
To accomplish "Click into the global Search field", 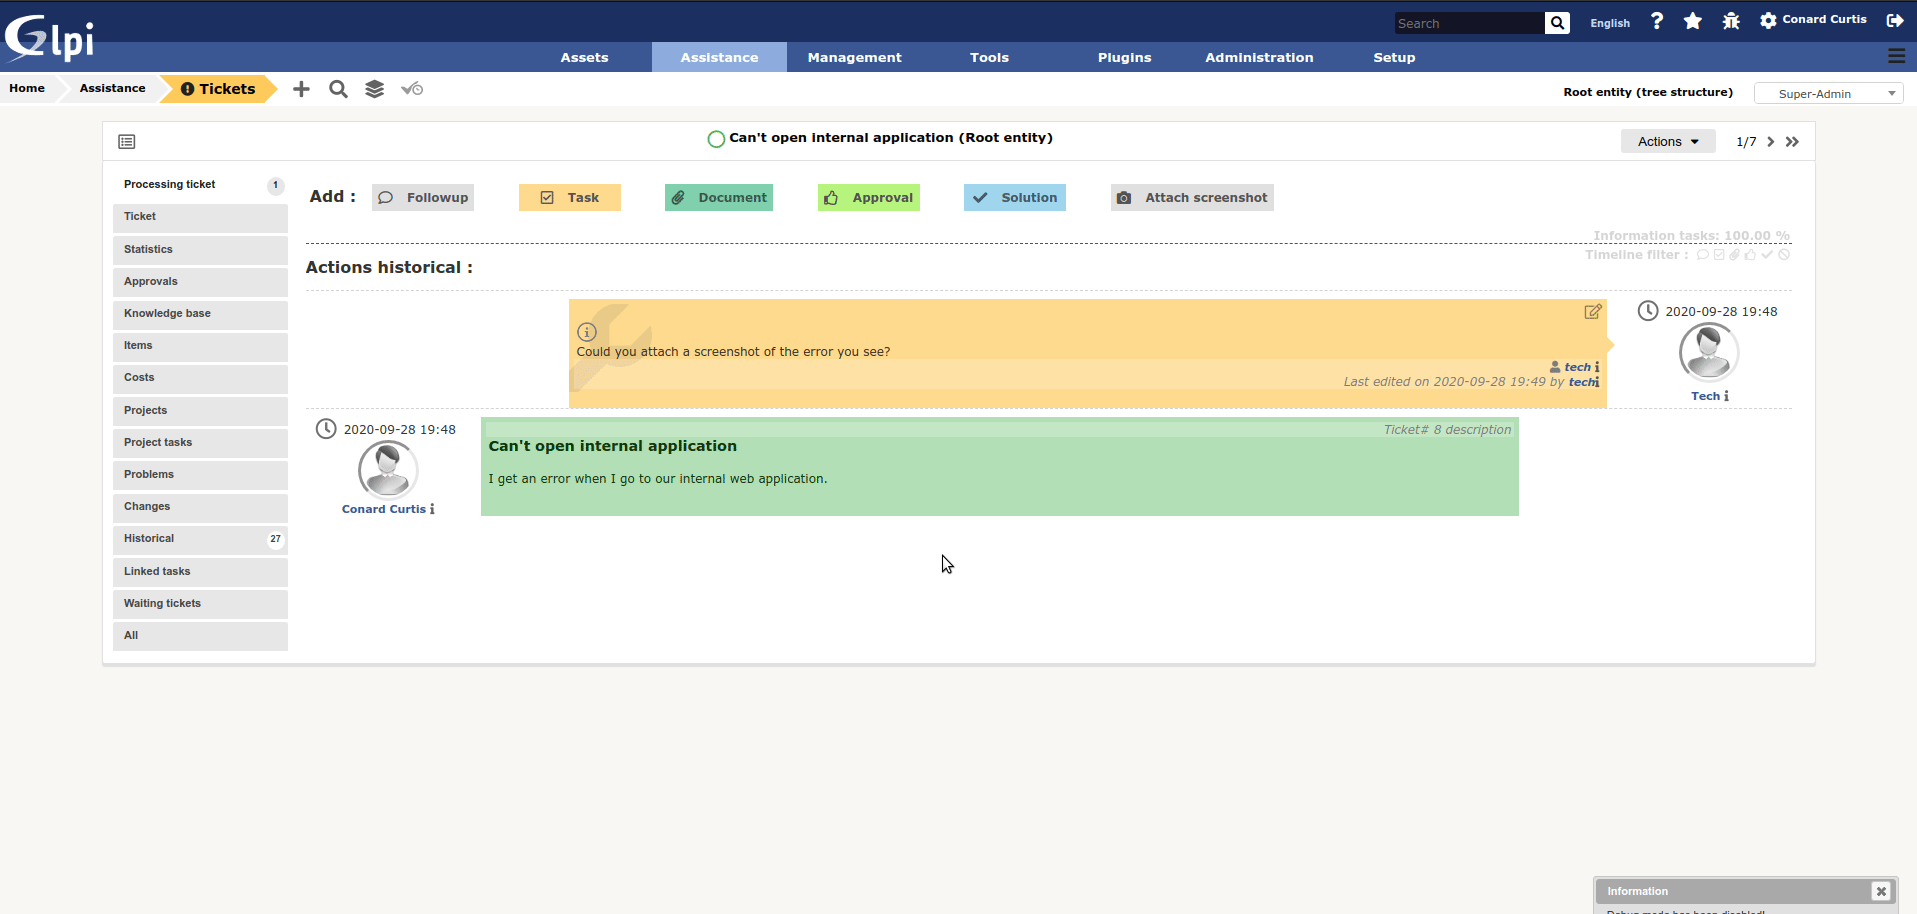I will tap(1468, 23).
